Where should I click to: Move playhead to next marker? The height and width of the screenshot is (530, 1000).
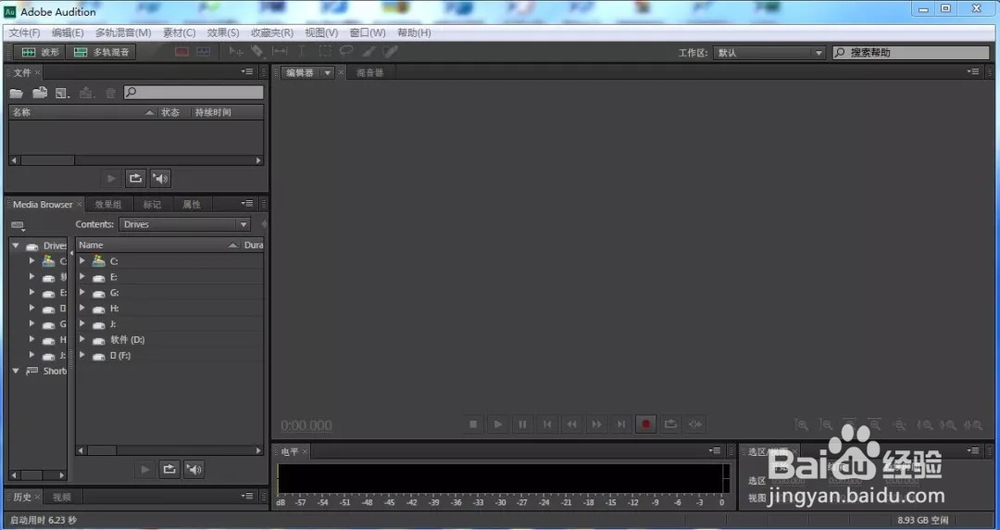[621, 424]
